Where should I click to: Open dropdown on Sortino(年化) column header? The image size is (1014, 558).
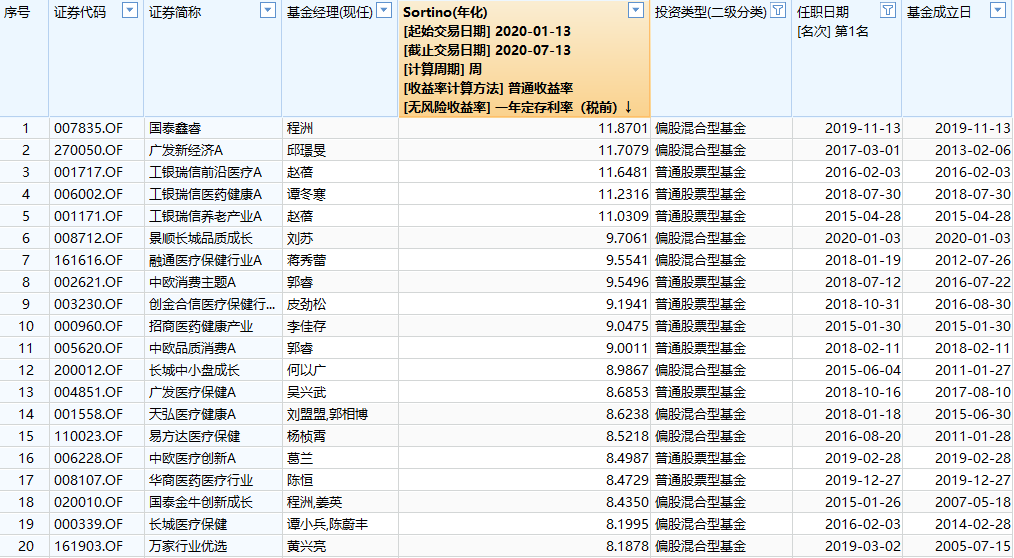(636, 10)
